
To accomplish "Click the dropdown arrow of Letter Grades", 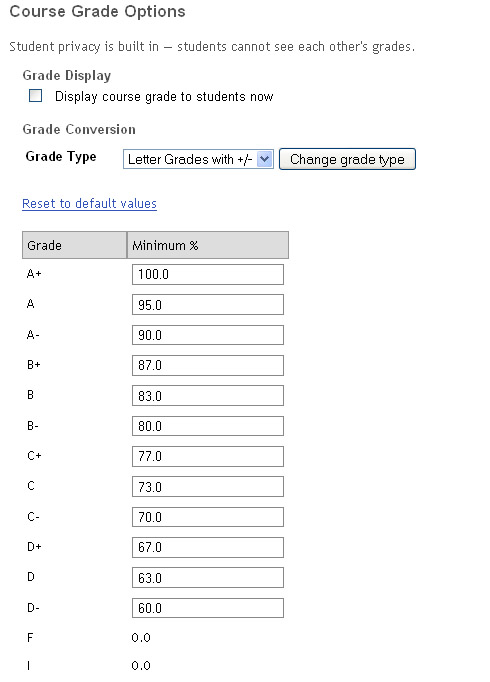I will coord(264,159).
